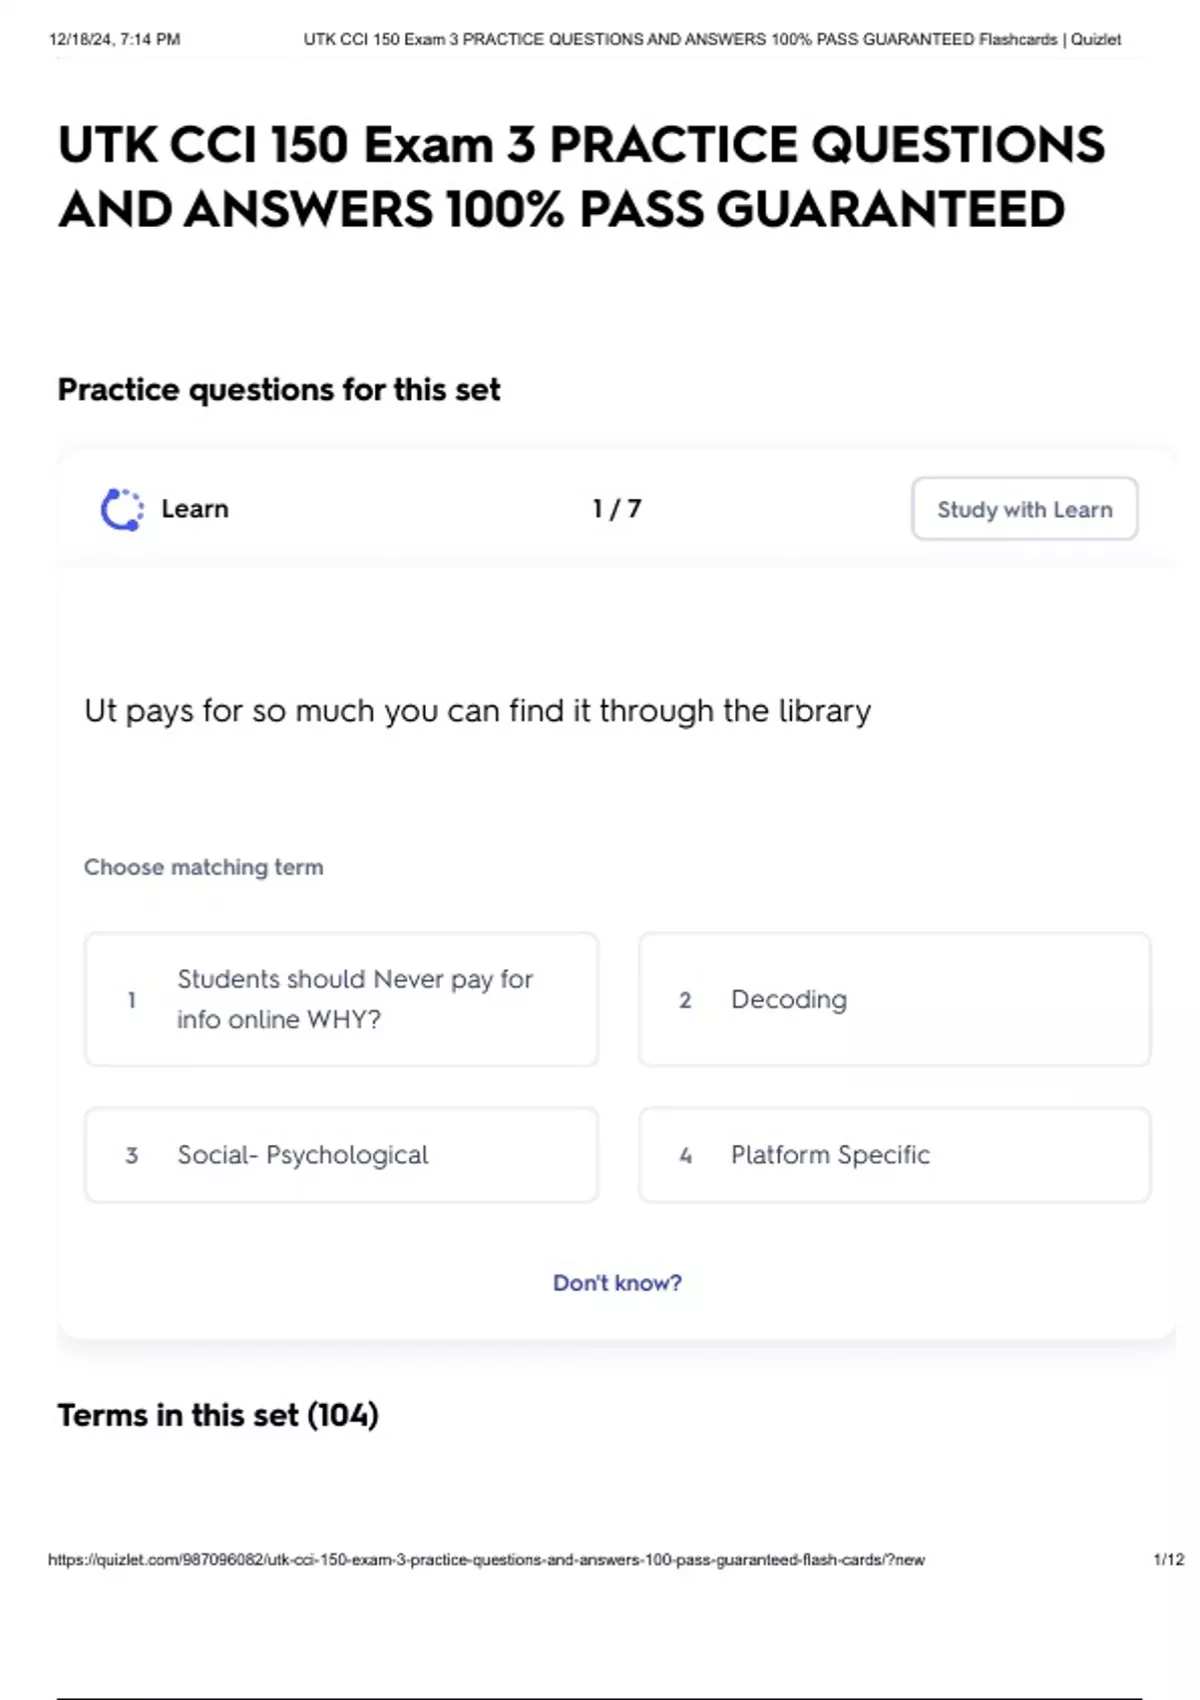
Task: Click number badge 2 beside Decoding
Action: (x=685, y=1000)
